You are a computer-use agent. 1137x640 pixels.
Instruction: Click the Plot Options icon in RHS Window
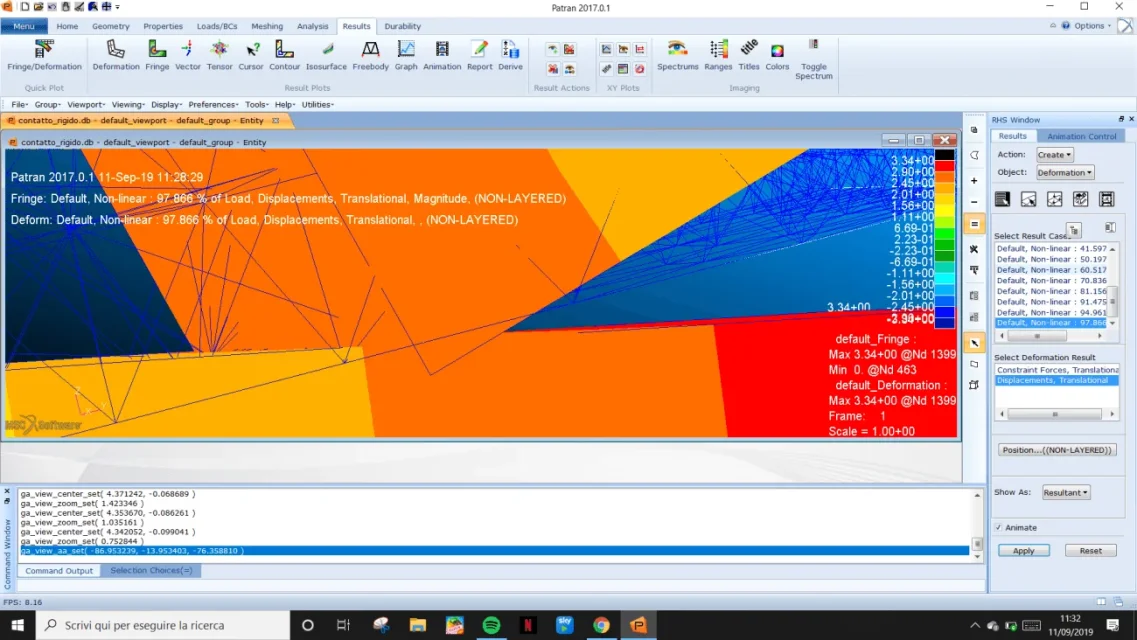(1080, 199)
